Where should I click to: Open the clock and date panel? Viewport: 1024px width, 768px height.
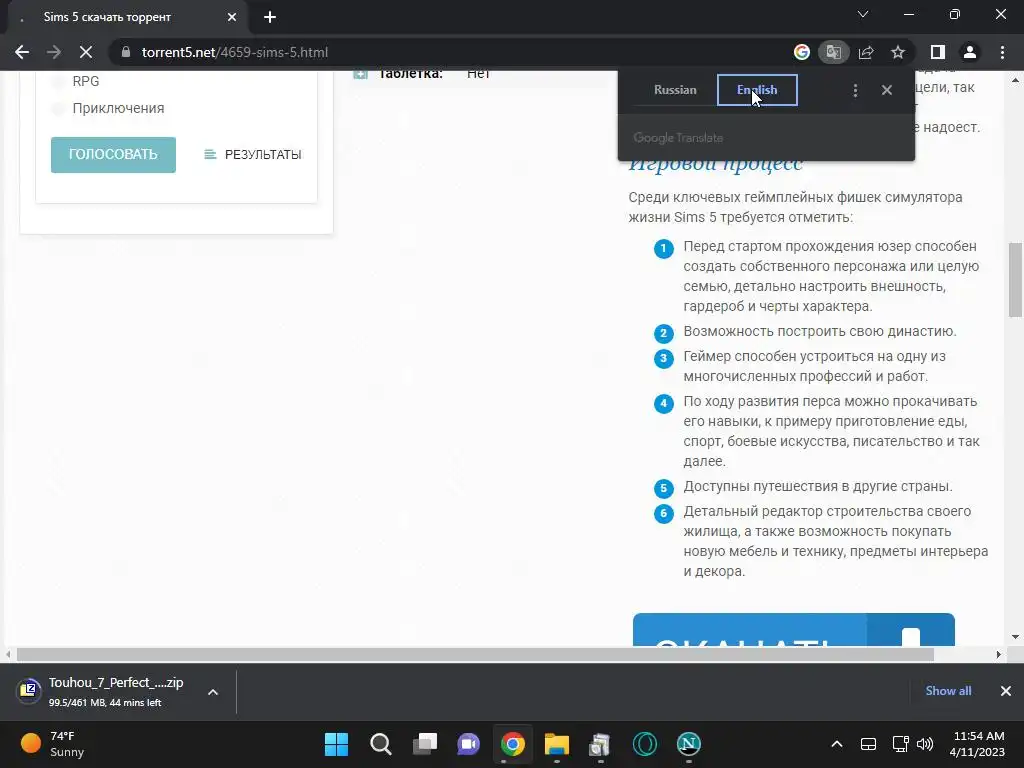click(976, 744)
